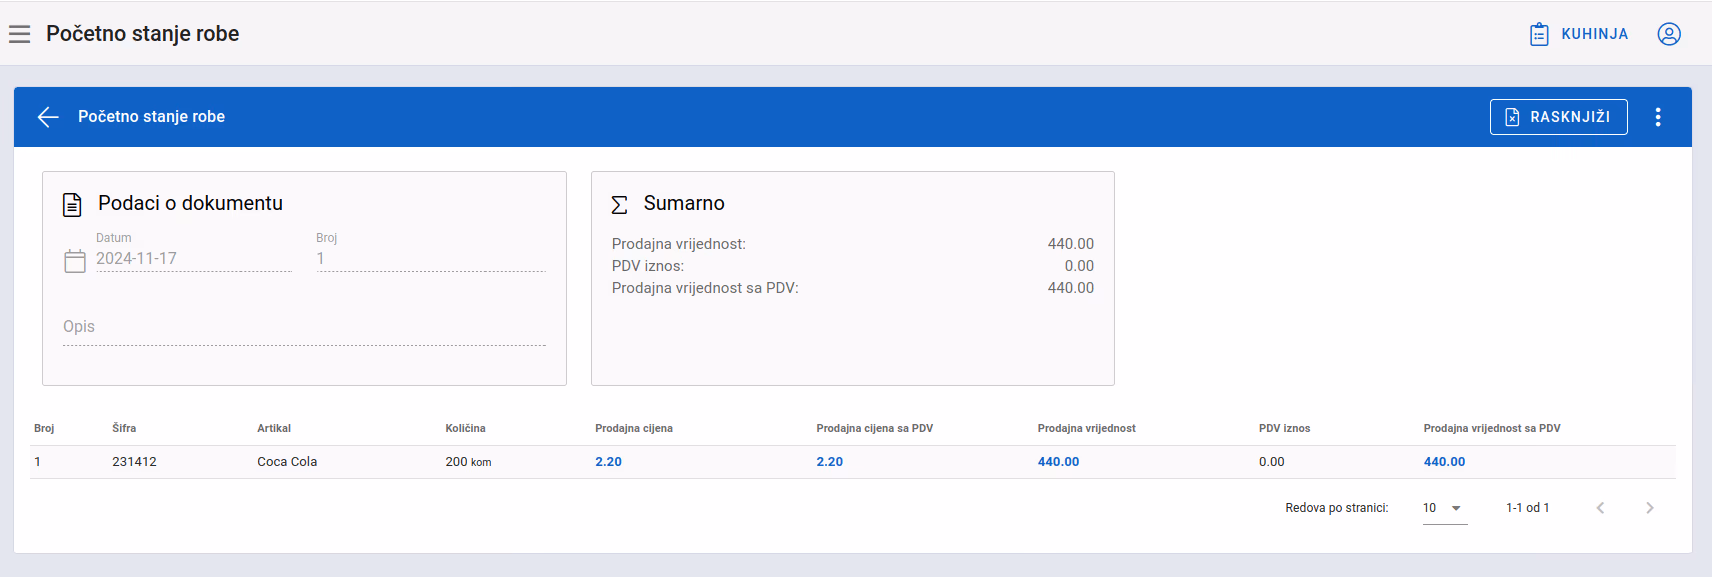Expand the rows per page dropdown
1712x577 pixels.
click(1444, 508)
